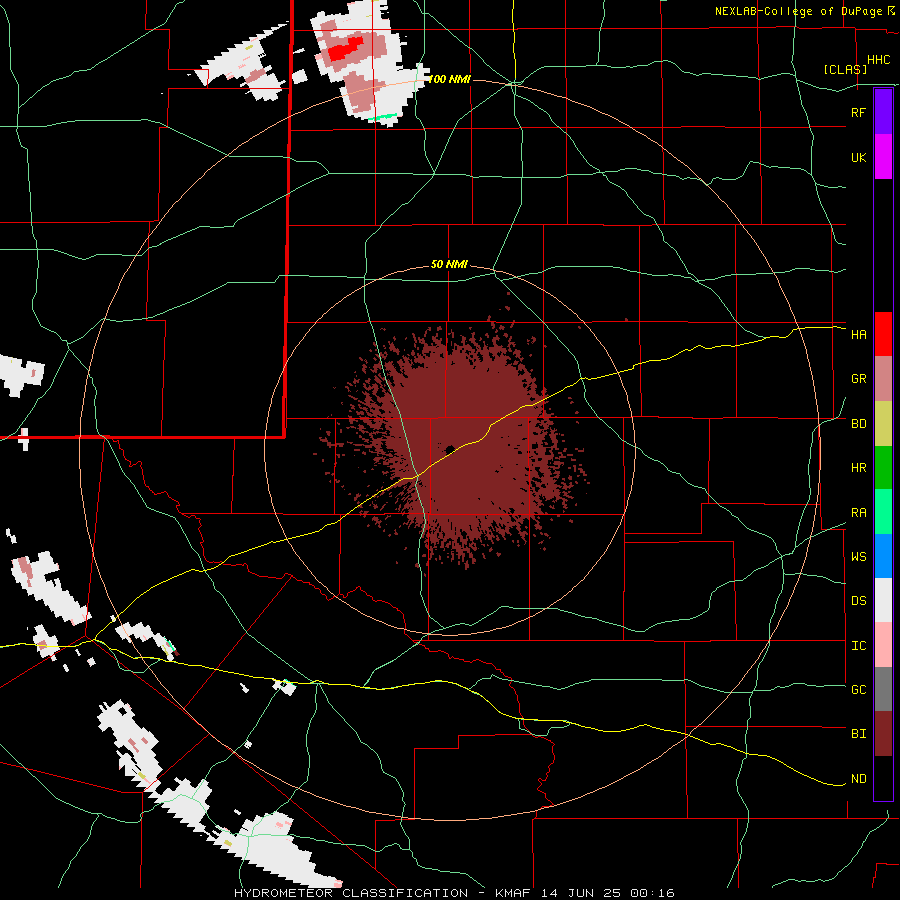The height and width of the screenshot is (900, 900).
Task: Click the bright red hail core in northern storm
Action: [346, 49]
